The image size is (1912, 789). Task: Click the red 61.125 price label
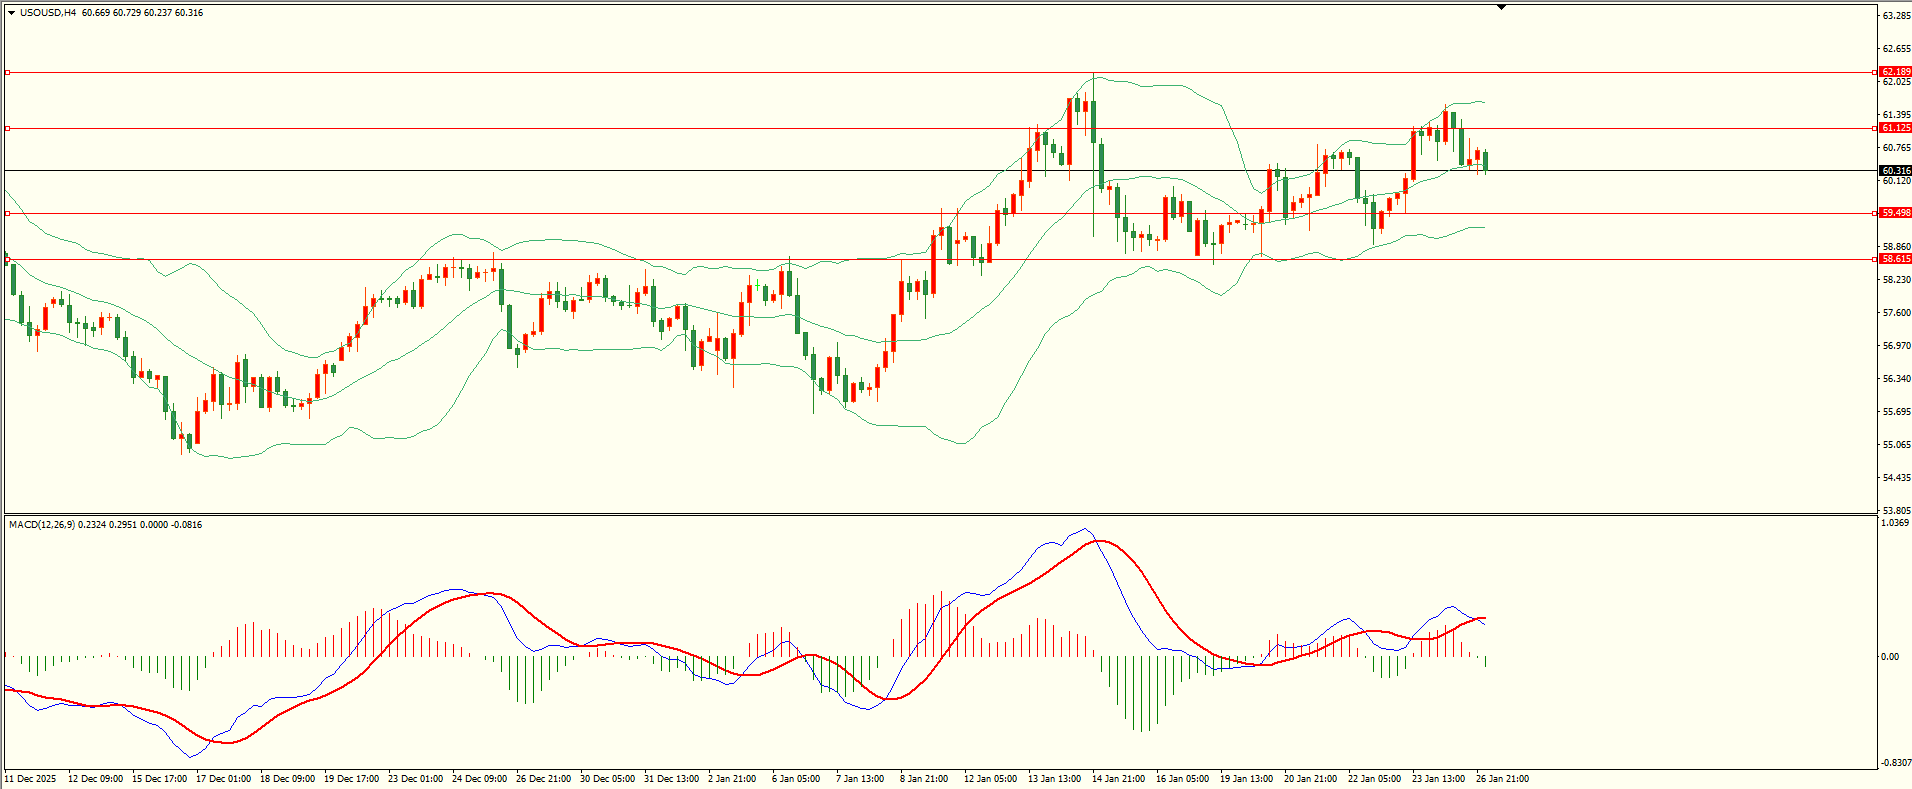pyautogui.click(x=1895, y=128)
